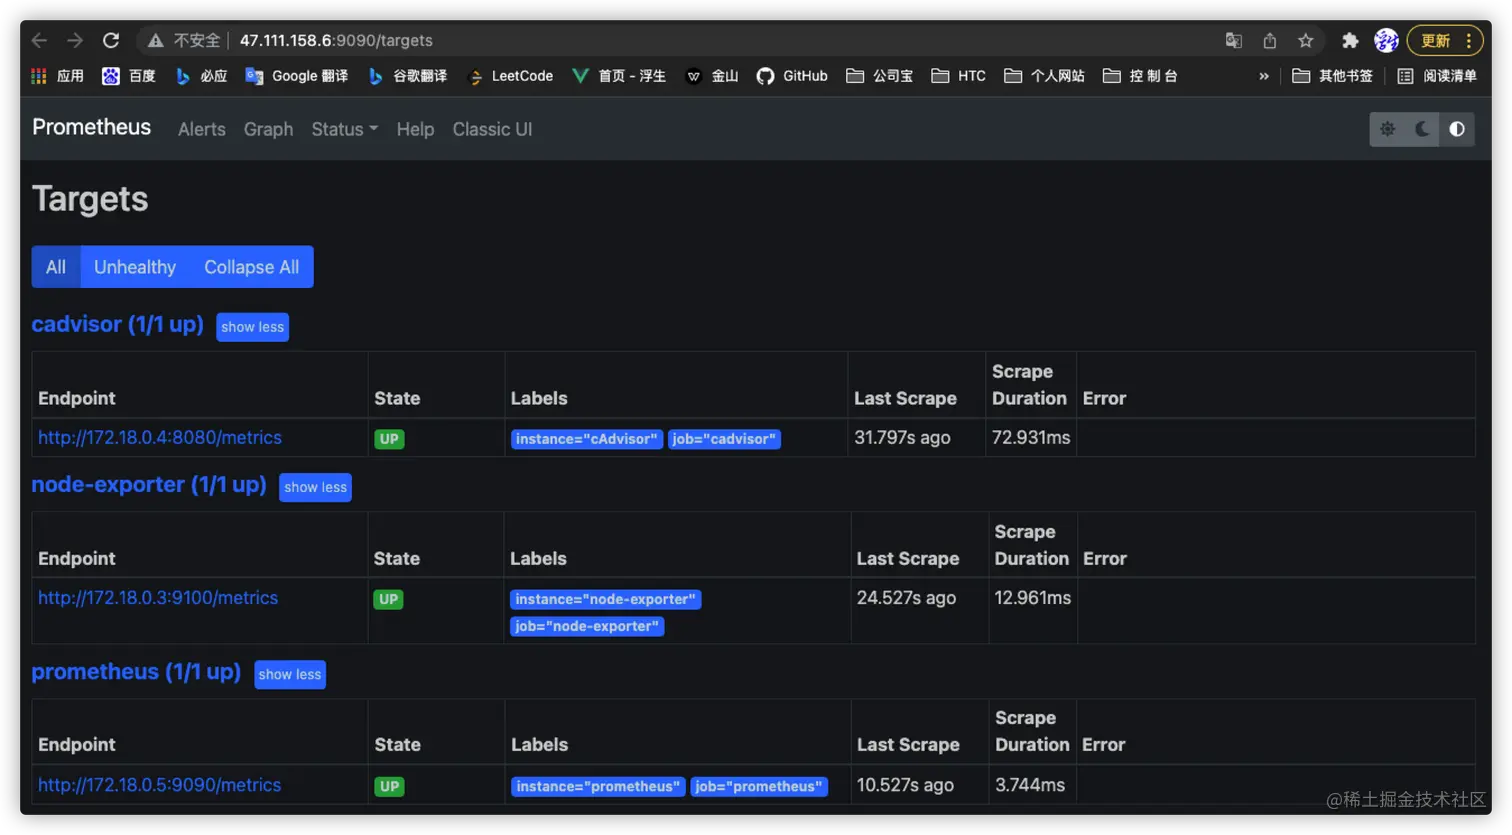
Task: Open the 阅读清单 reading list
Action: (x=1437, y=76)
